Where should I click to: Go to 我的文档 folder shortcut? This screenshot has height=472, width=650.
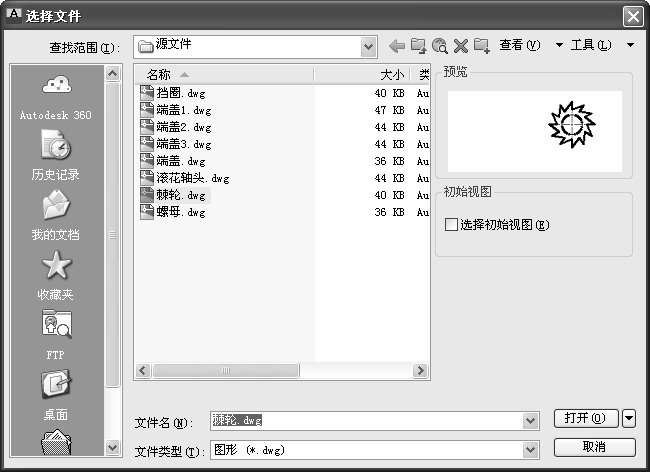[x=56, y=215]
